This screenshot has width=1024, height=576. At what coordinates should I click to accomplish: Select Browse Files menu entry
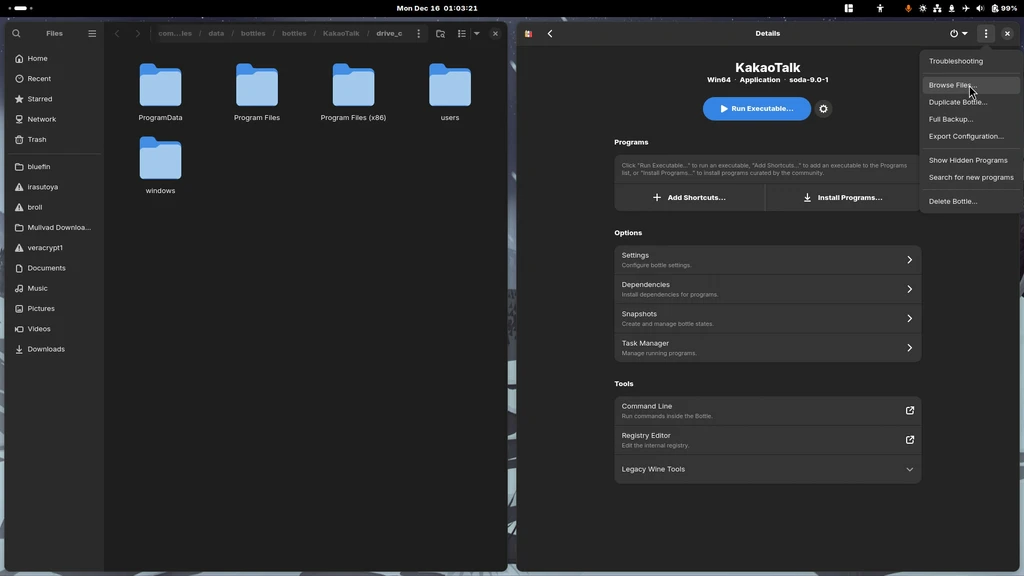click(x=970, y=85)
